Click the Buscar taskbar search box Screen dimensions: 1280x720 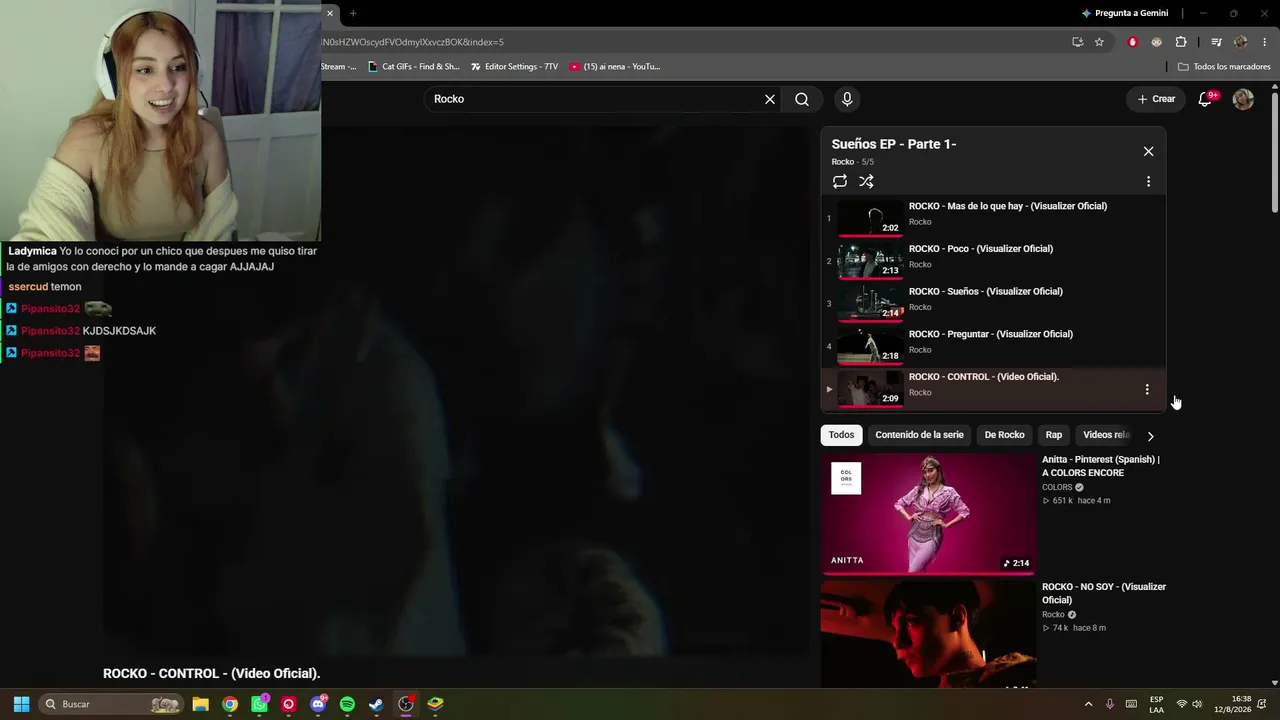click(112, 704)
